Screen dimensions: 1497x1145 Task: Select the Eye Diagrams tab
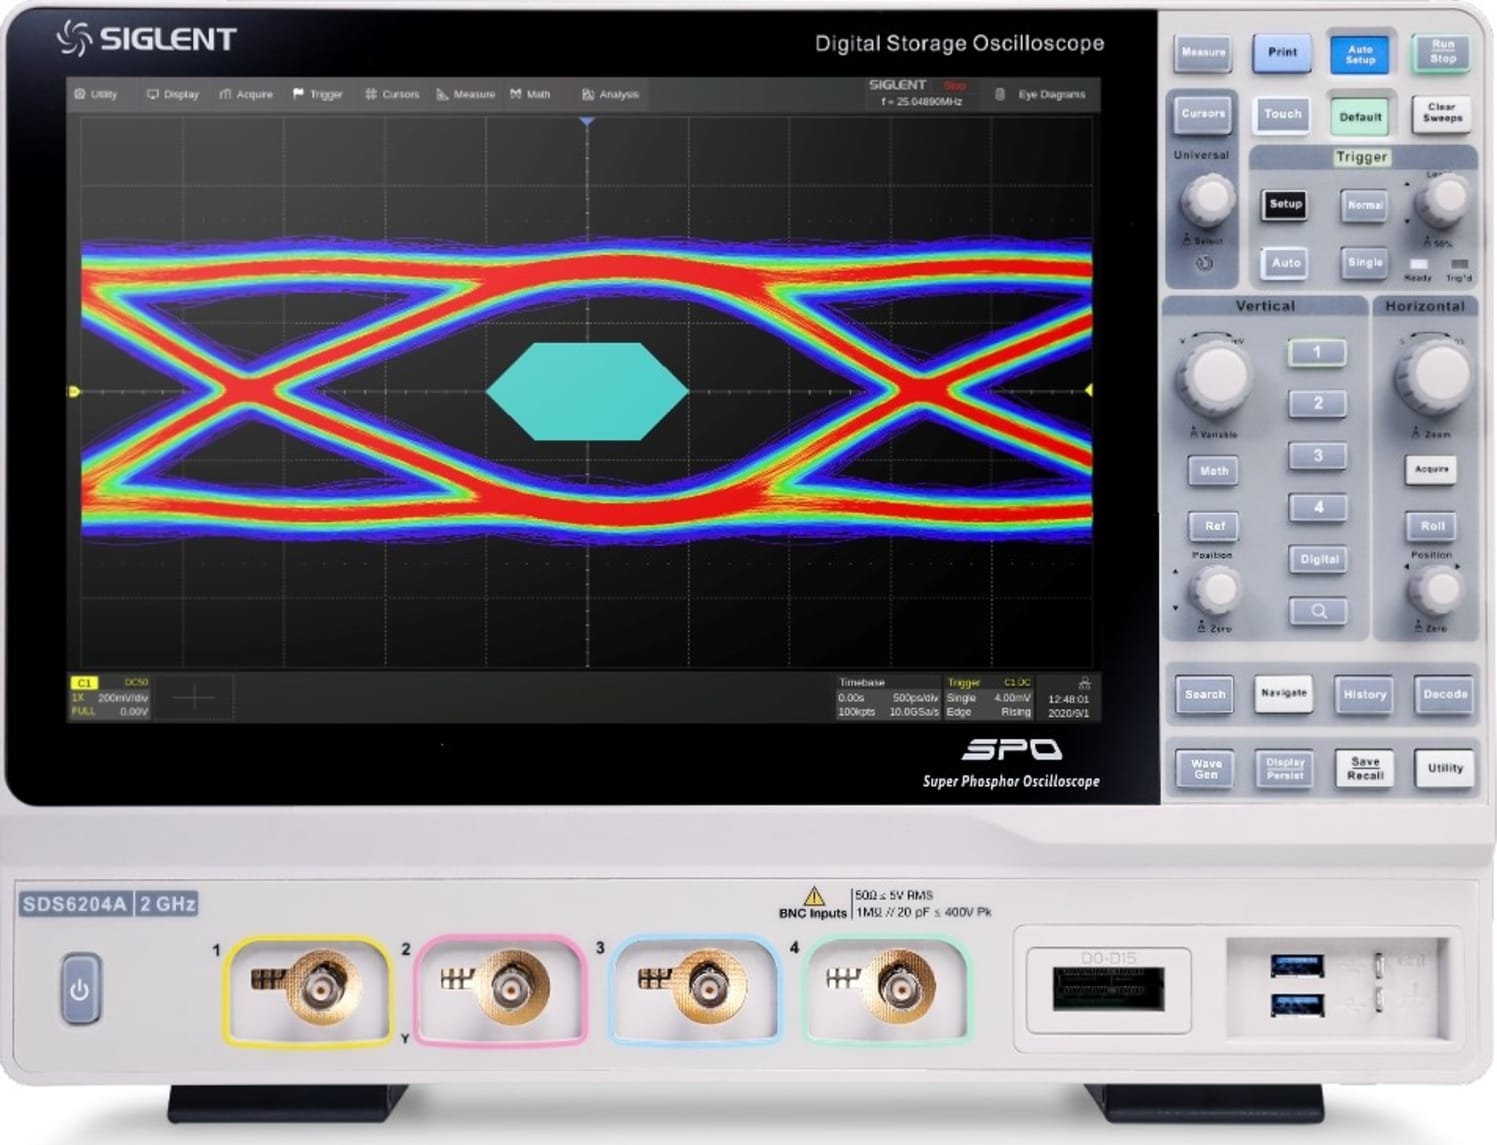(1052, 94)
